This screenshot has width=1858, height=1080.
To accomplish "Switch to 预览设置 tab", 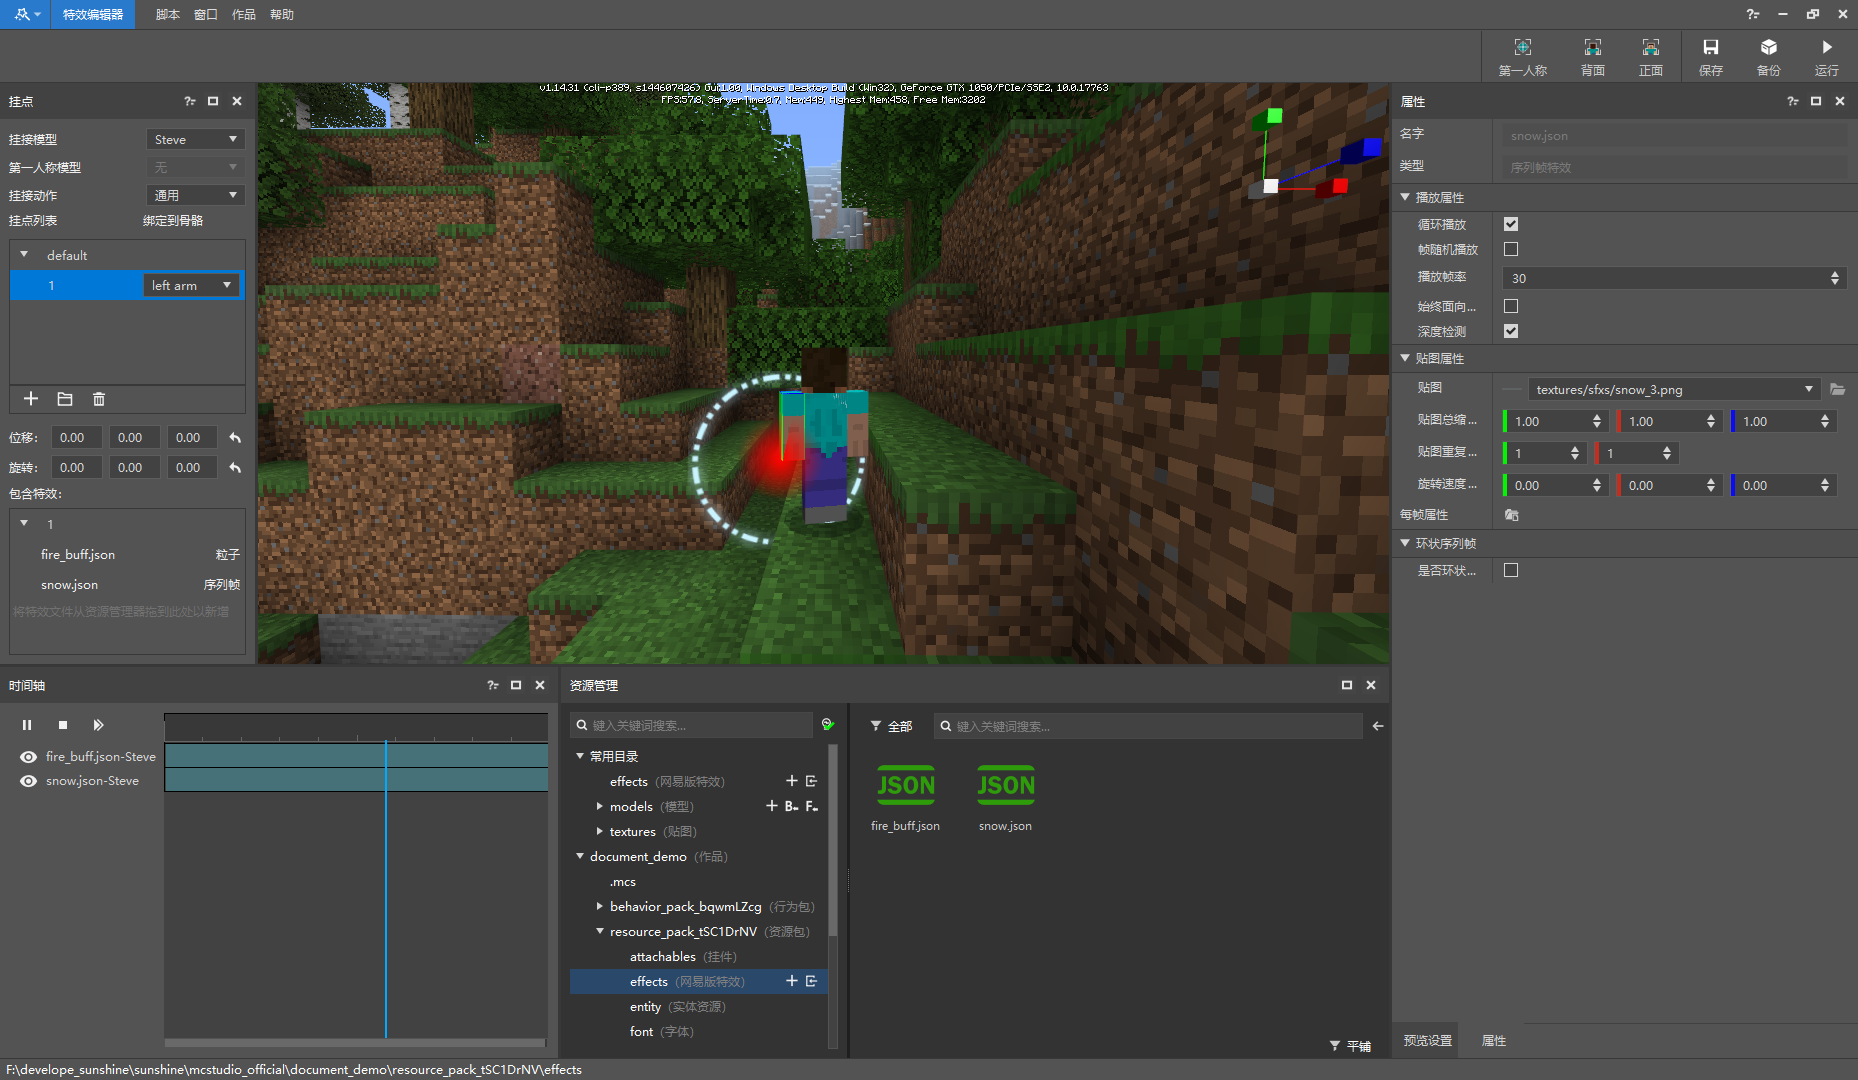I will (x=1427, y=1040).
